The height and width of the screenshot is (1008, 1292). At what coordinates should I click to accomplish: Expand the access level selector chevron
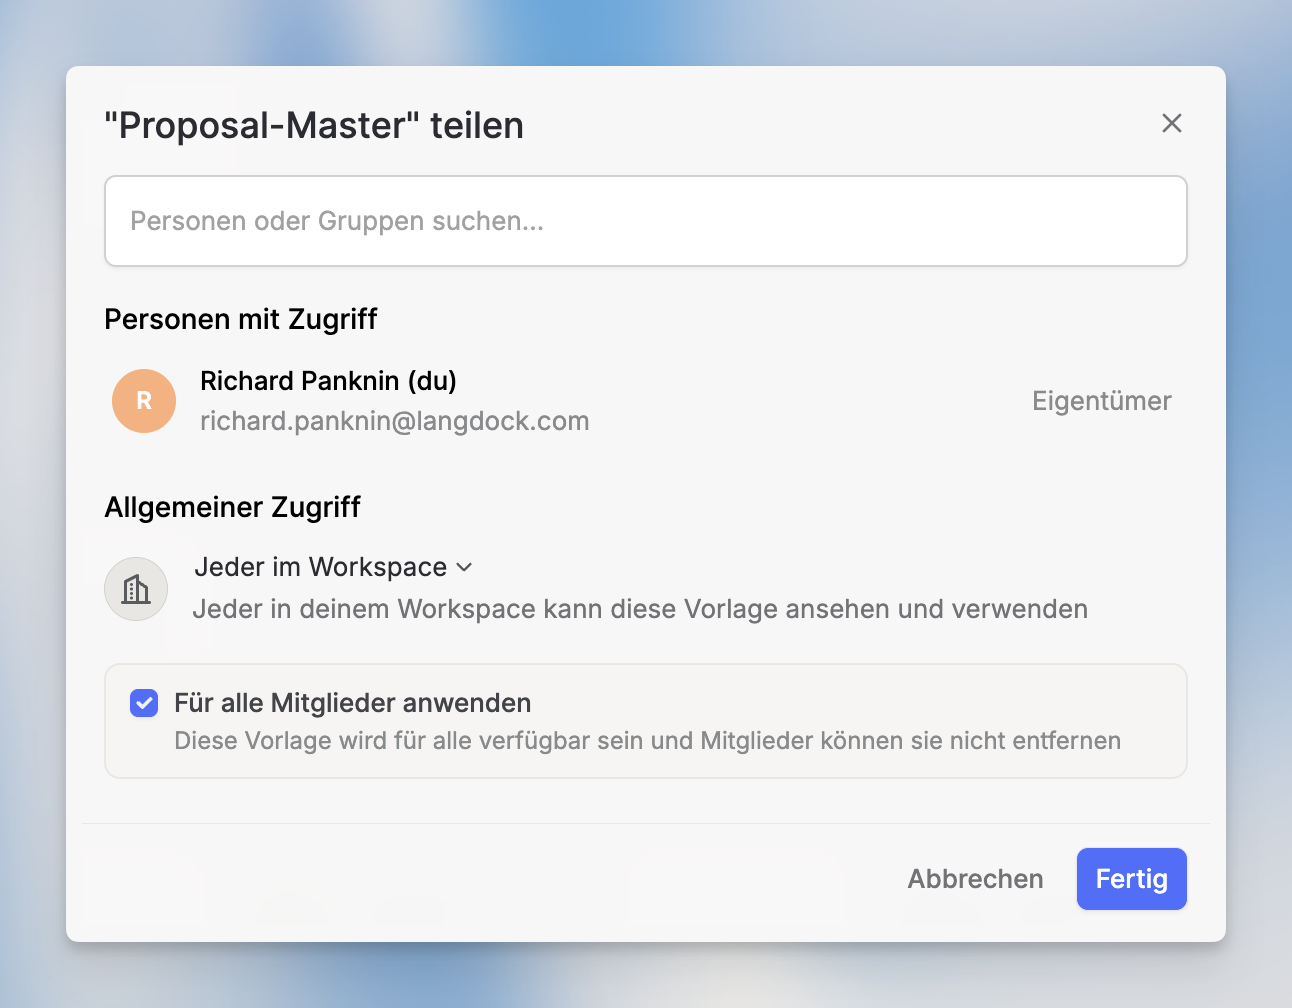[463, 567]
